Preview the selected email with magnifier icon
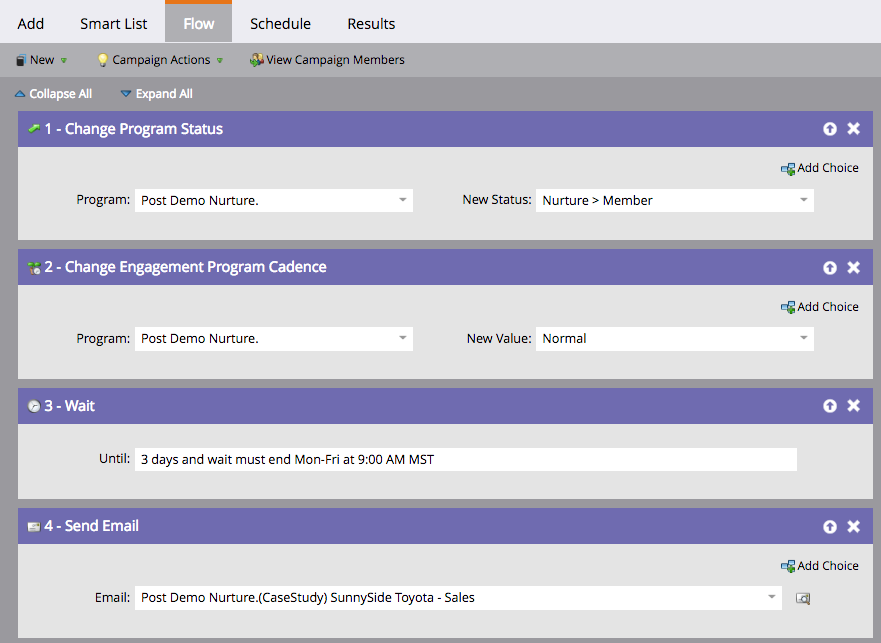Viewport: 881px width, 643px height. [x=802, y=599]
